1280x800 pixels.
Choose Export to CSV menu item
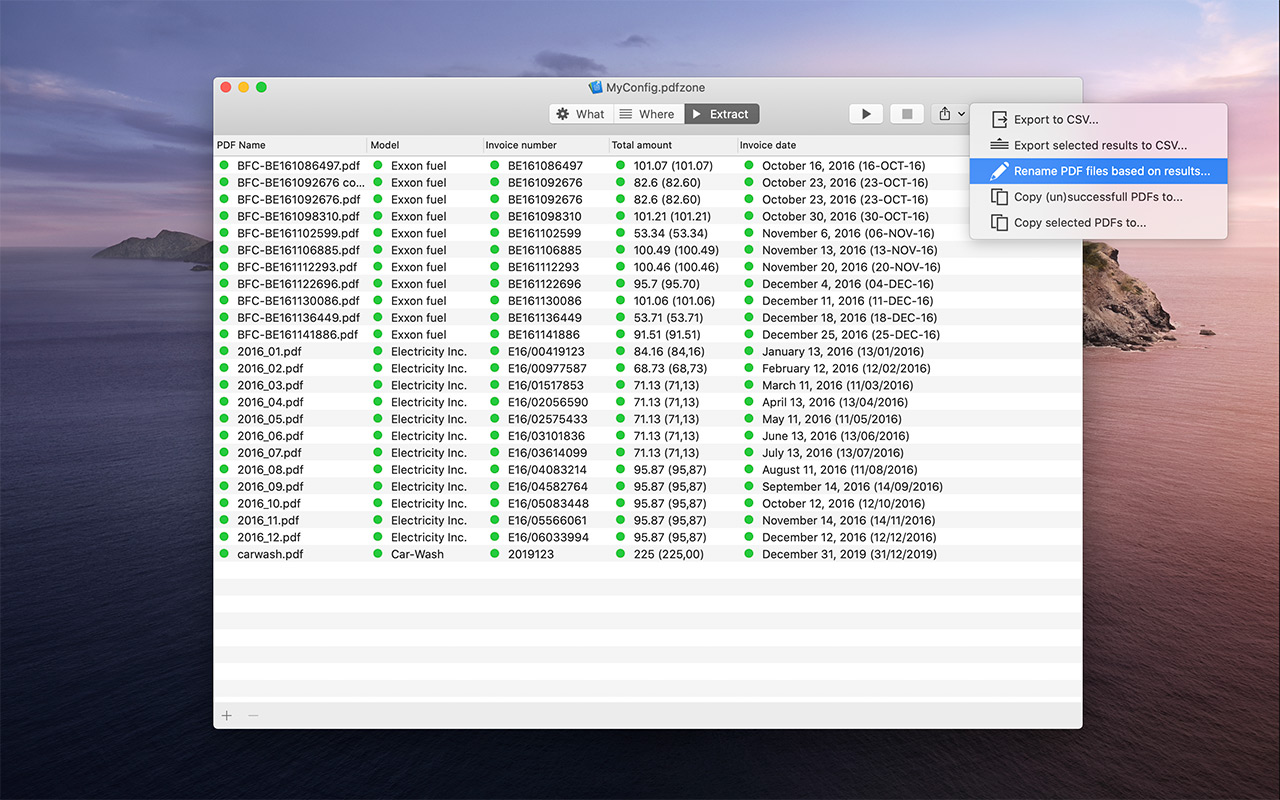point(1055,120)
